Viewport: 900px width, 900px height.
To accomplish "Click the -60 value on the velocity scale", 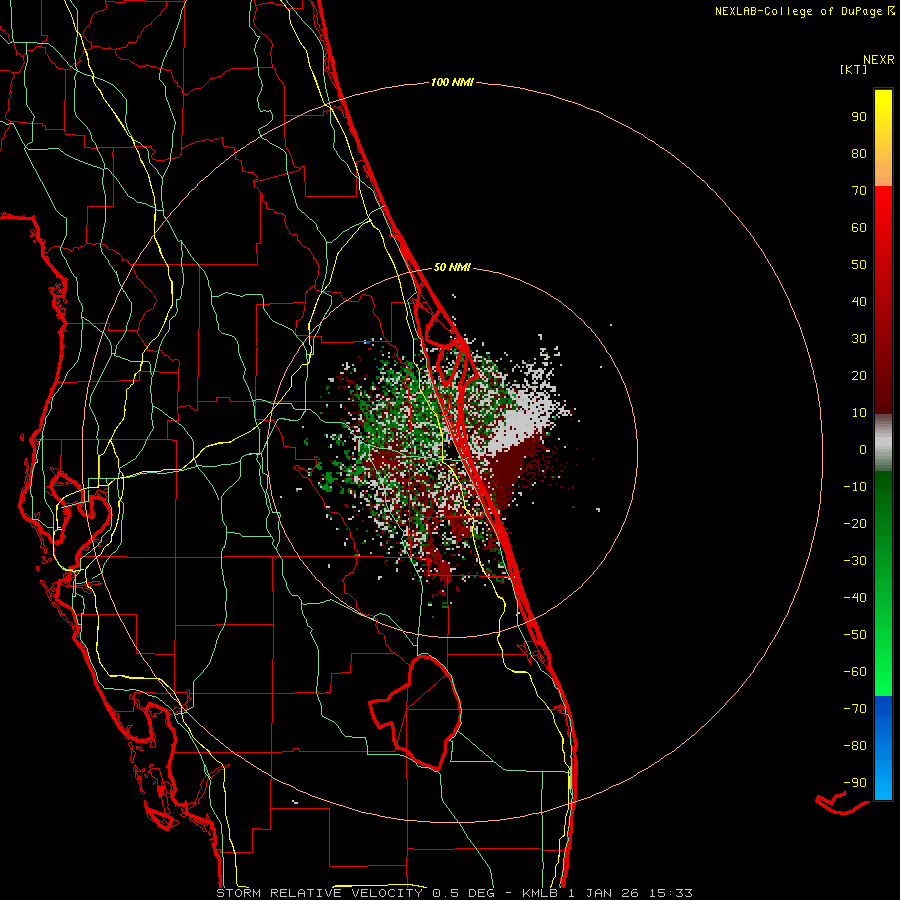I will coord(855,672).
